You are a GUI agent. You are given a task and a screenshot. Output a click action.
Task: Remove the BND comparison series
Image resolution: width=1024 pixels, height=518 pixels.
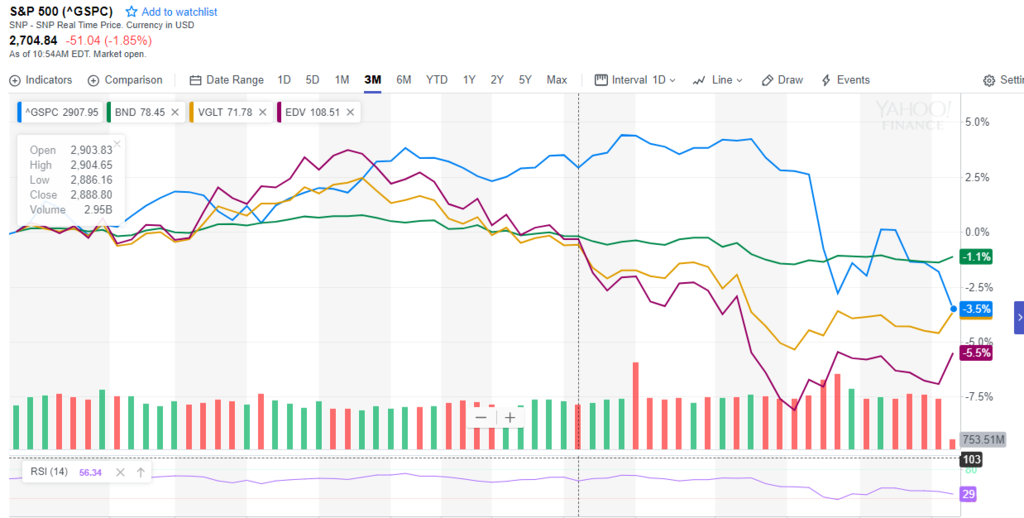[175, 112]
